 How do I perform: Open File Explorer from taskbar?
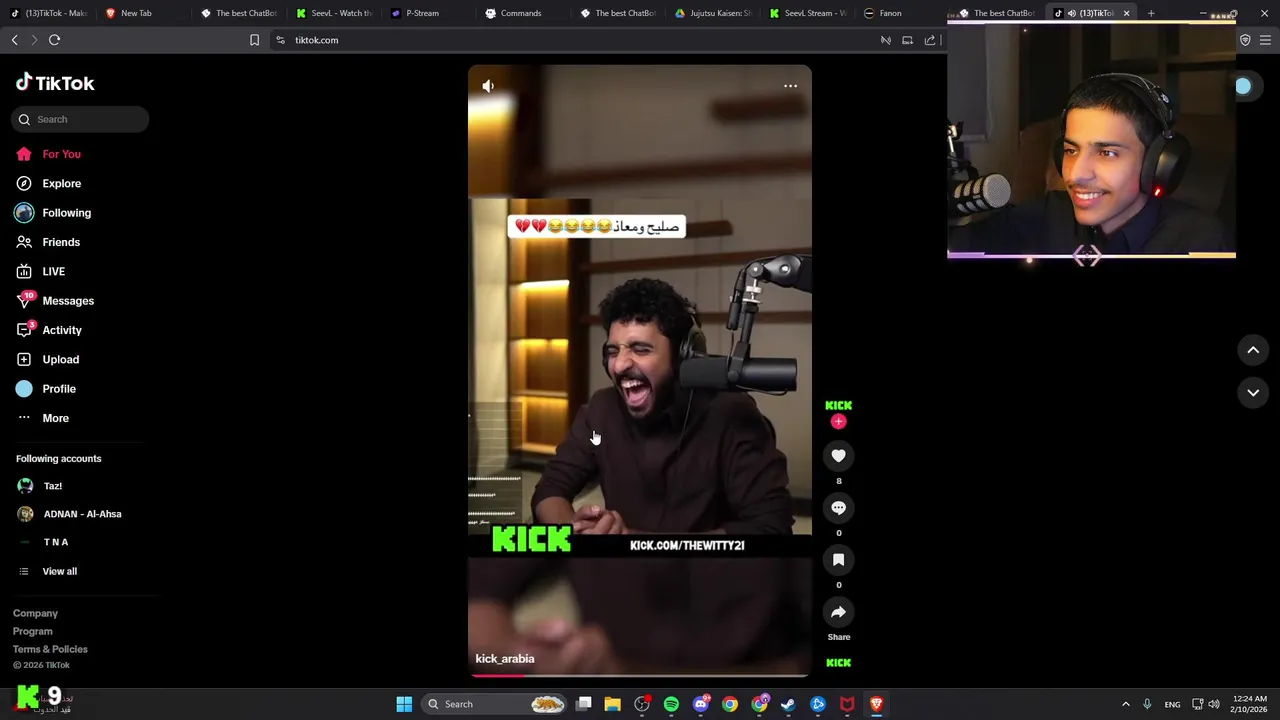click(612, 704)
